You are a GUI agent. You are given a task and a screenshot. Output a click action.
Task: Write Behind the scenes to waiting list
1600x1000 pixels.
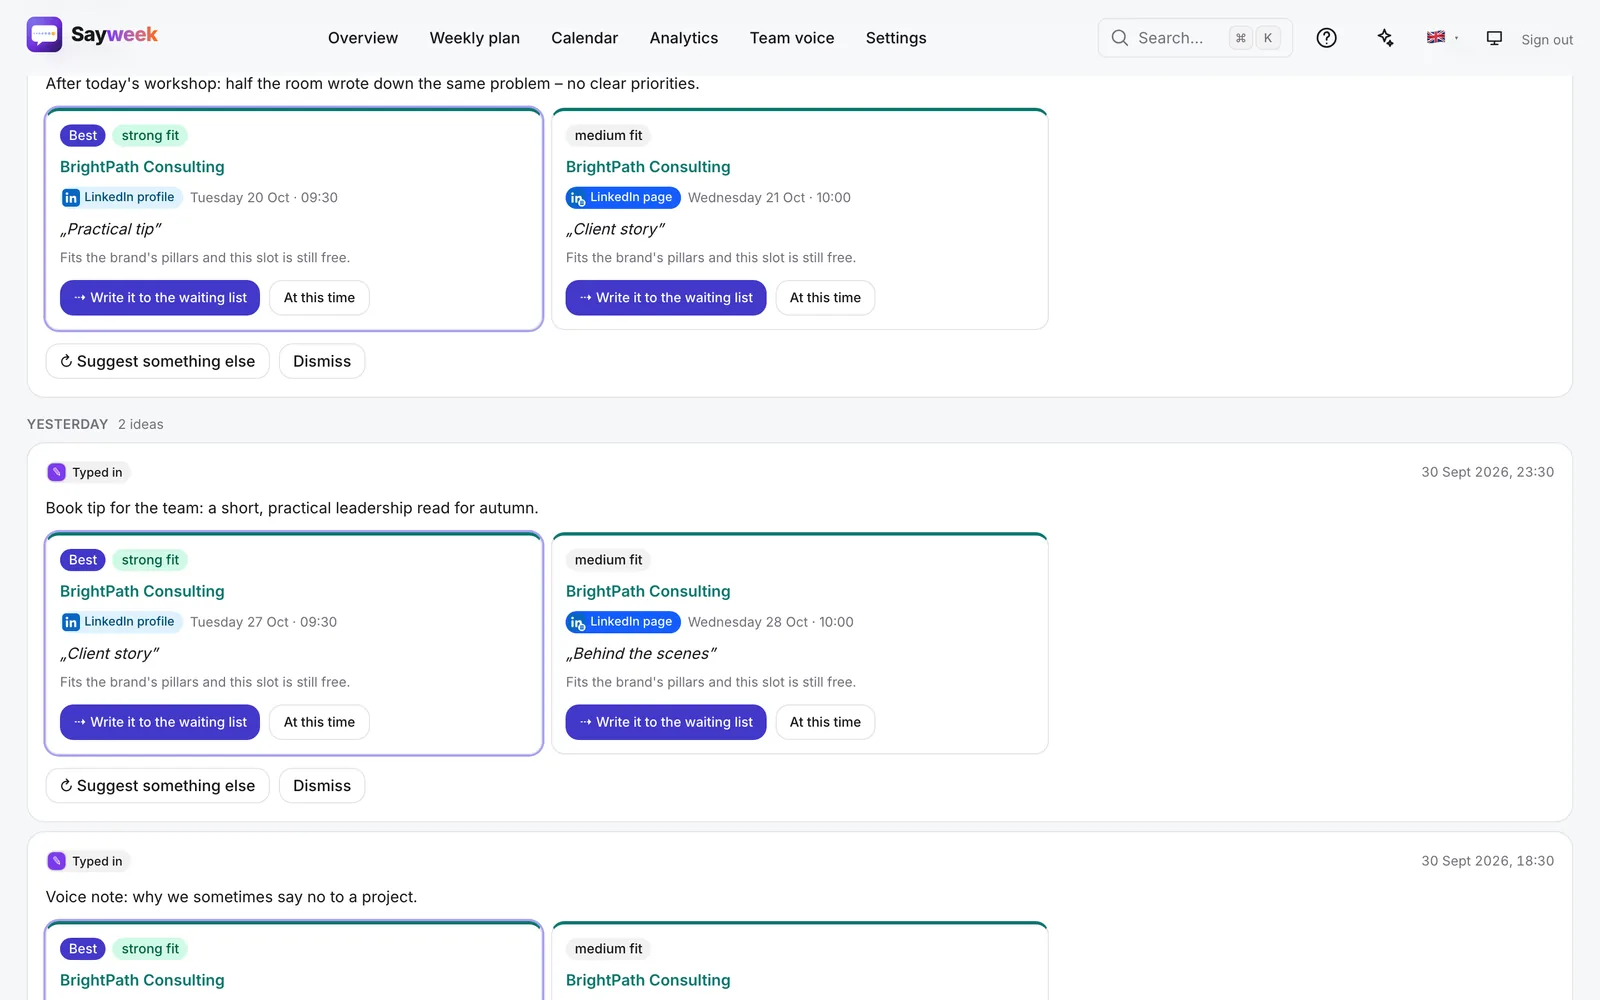pyautogui.click(x=666, y=722)
